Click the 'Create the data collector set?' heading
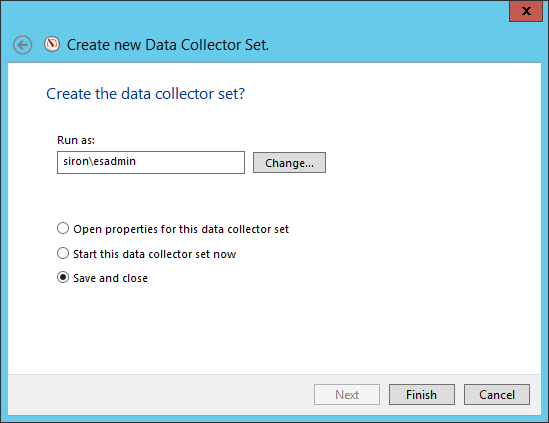 pos(145,94)
